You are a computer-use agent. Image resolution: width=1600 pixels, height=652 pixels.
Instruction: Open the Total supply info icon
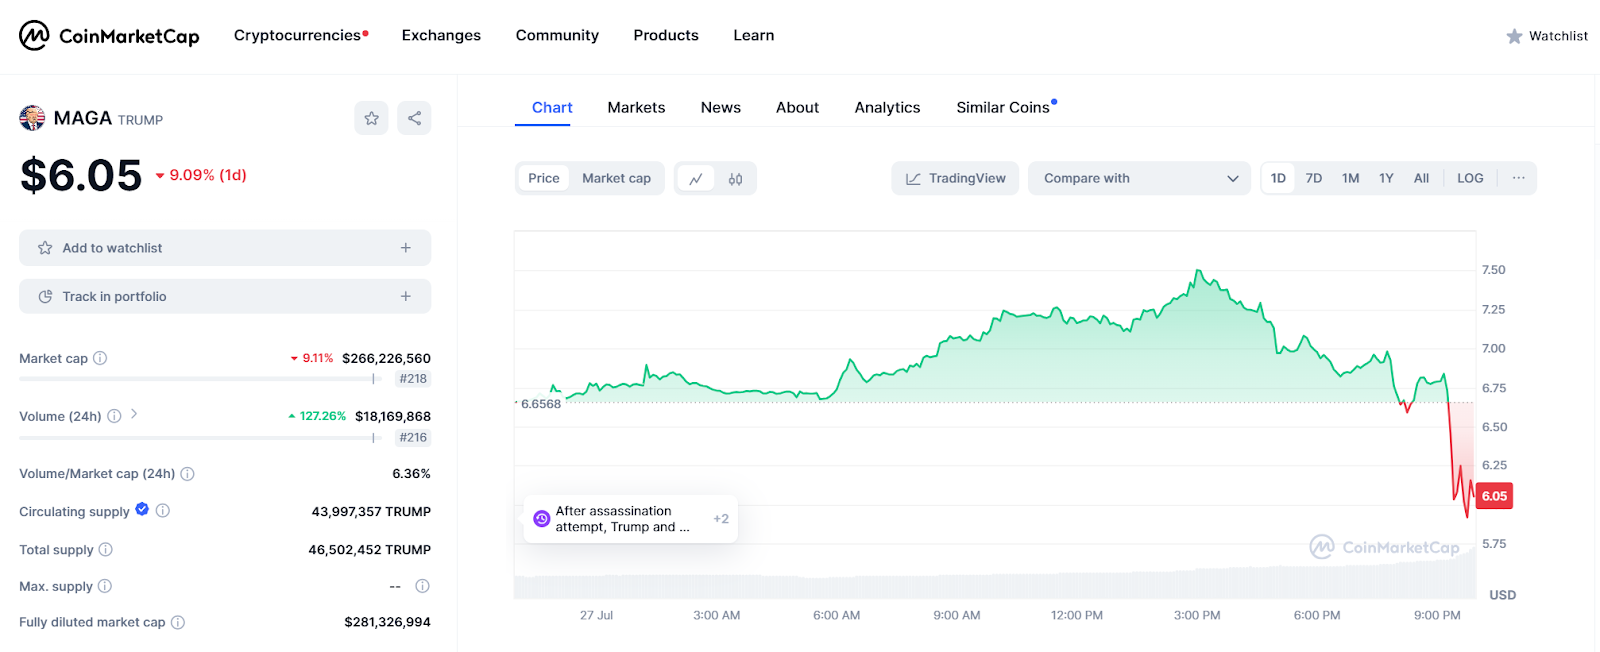tap(106, 549)
